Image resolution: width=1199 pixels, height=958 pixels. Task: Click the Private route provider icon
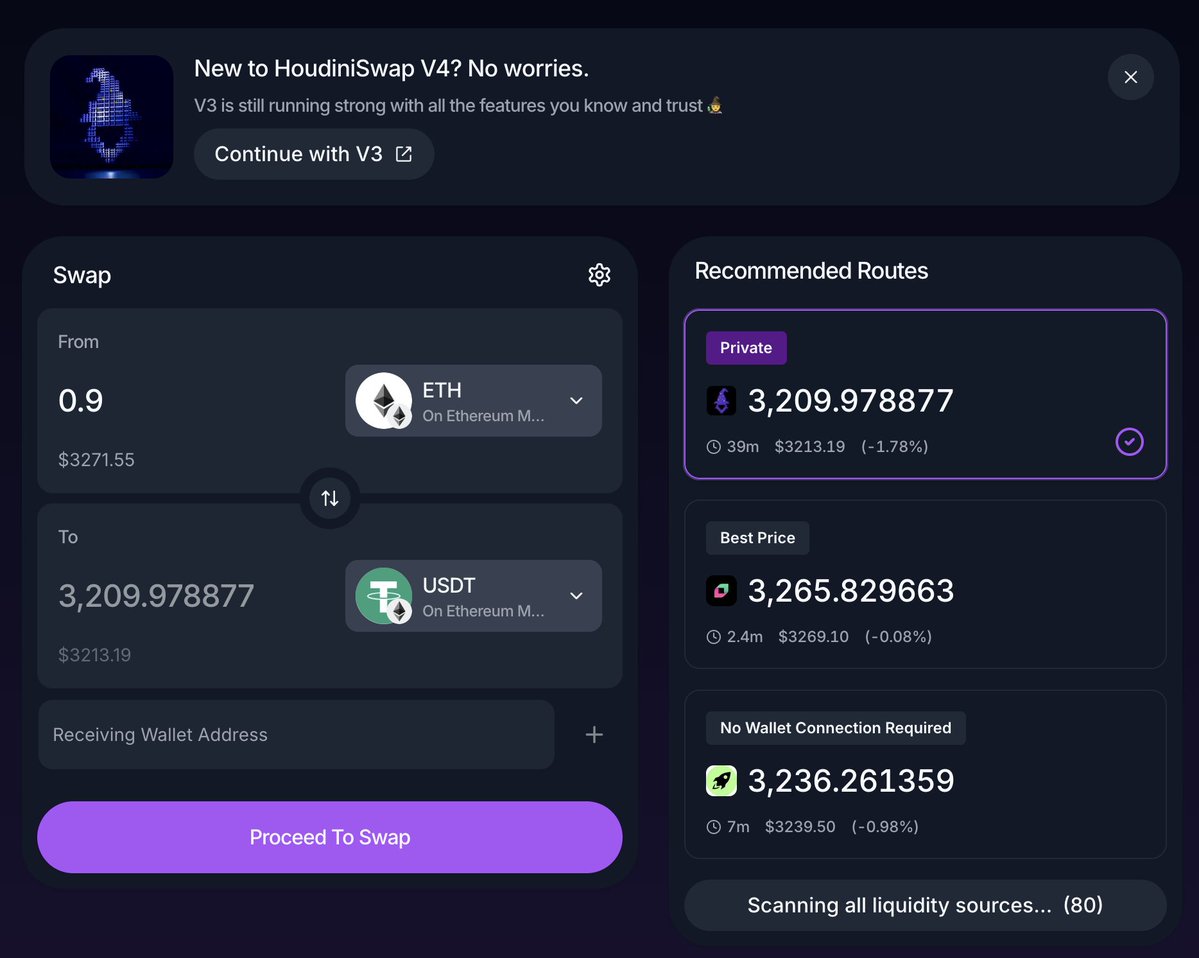coord(721,401)
